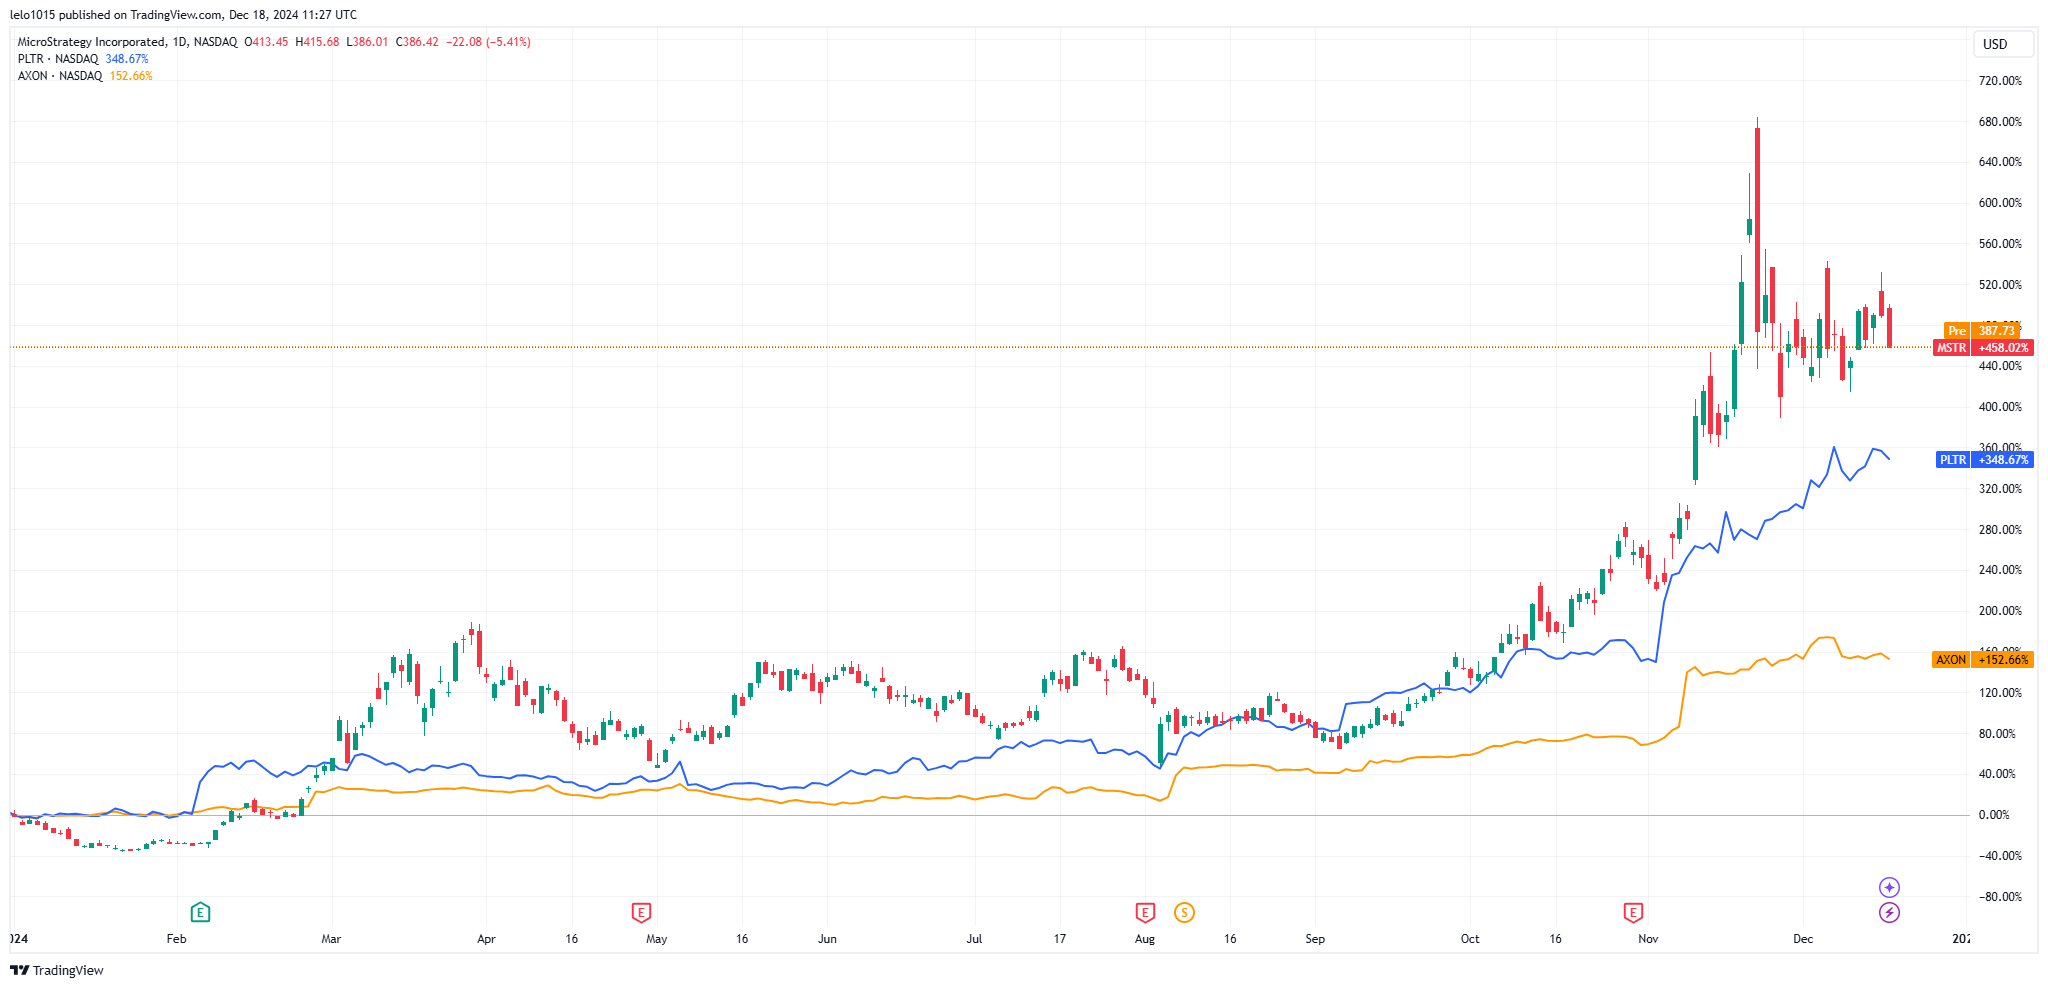This screenshot has height=988, width=2048.
Task: Click the Sep label on the time axis
Action: pyautogui.click(x=1315, y=939)
